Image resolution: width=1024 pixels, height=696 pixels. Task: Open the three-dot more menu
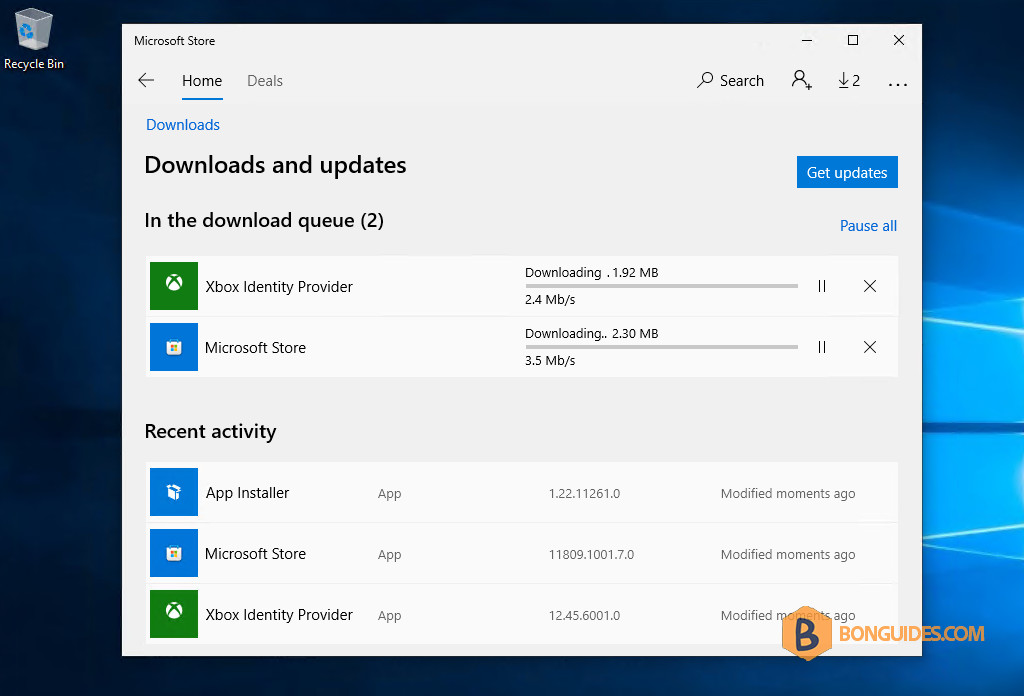[898, 84]
